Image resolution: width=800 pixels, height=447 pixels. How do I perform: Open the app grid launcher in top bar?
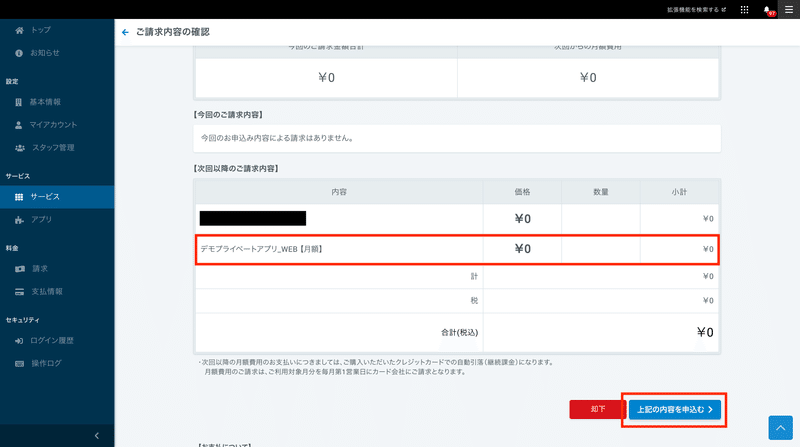point(744,10)
